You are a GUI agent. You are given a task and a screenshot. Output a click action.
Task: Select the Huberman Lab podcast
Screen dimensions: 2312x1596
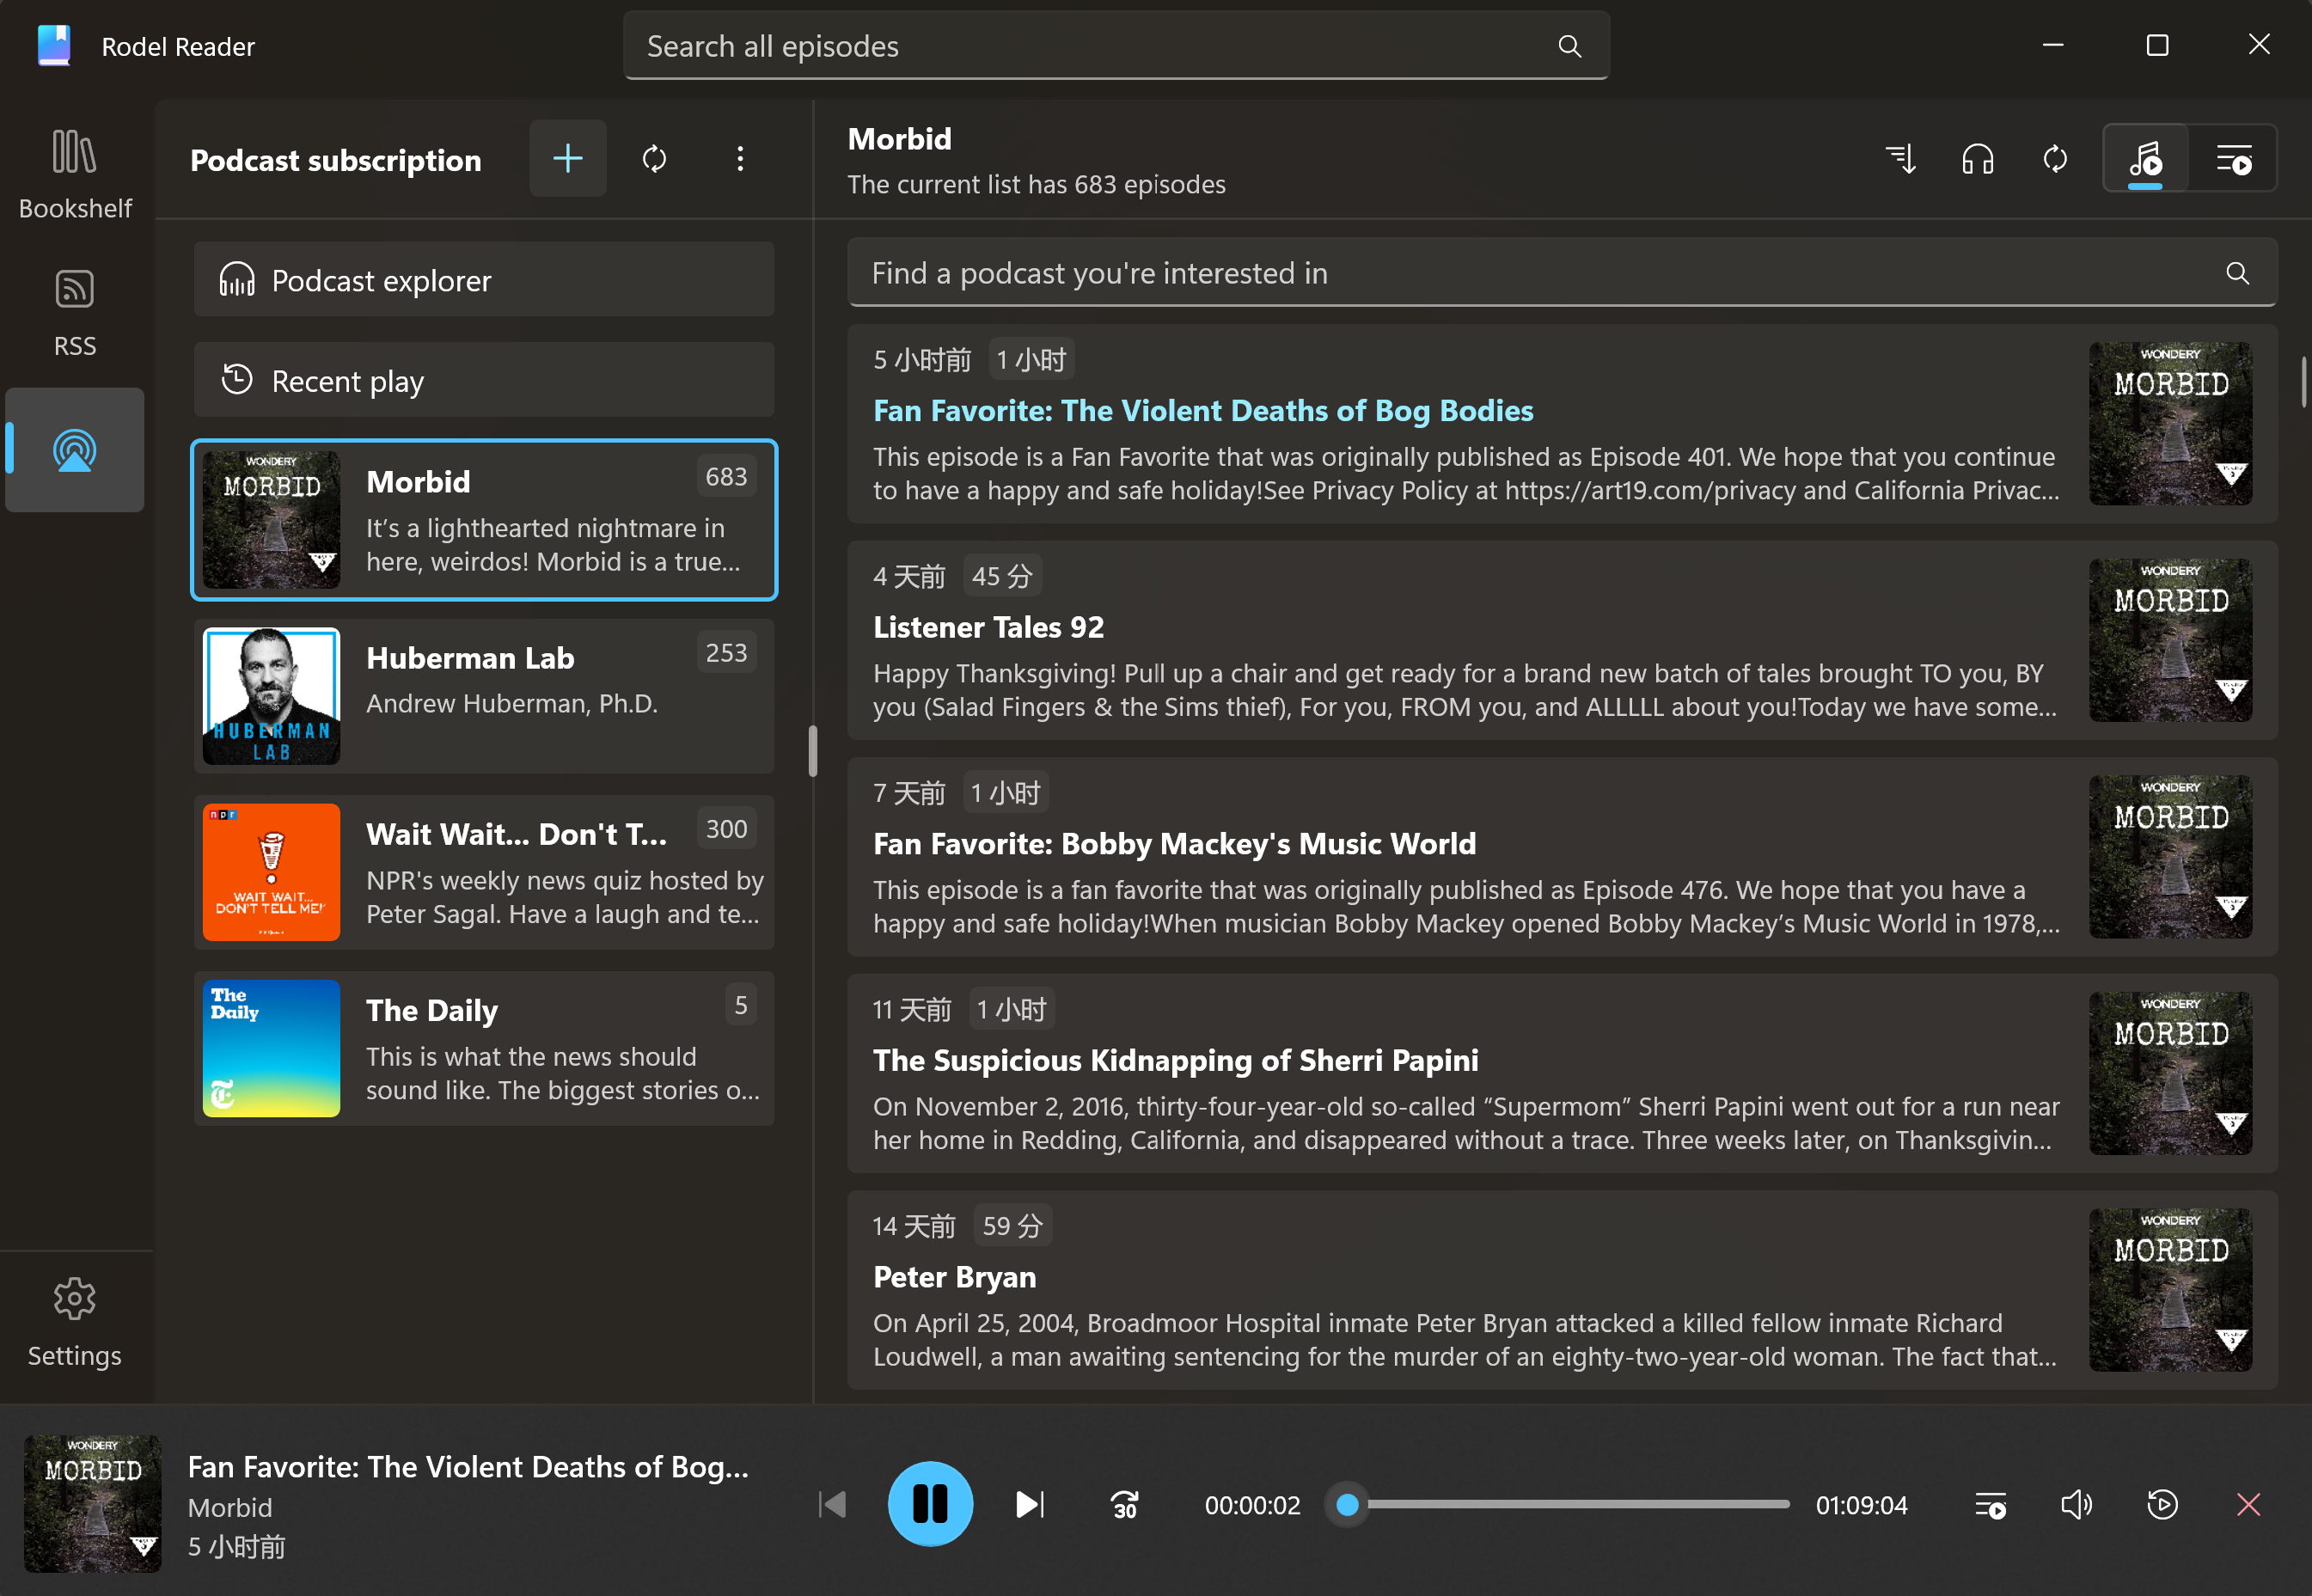pyautogui.click(x=484, y=696)
